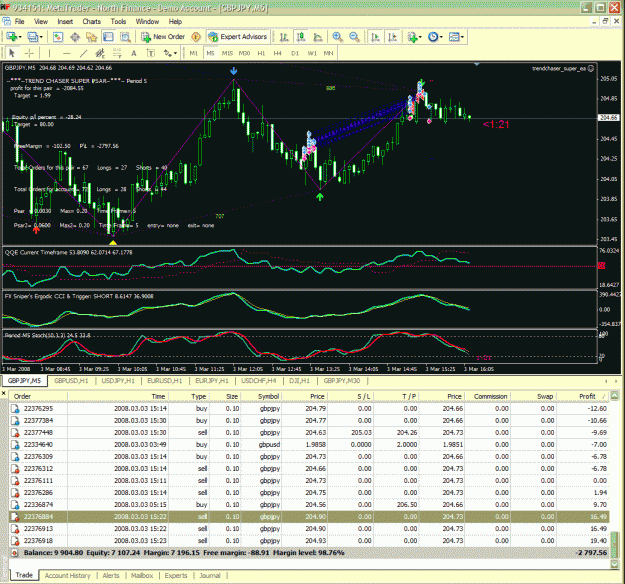Switch to M1 timeframe
Image resolution: width=625 pixels, height=584 pixels.
pos(194,53)
